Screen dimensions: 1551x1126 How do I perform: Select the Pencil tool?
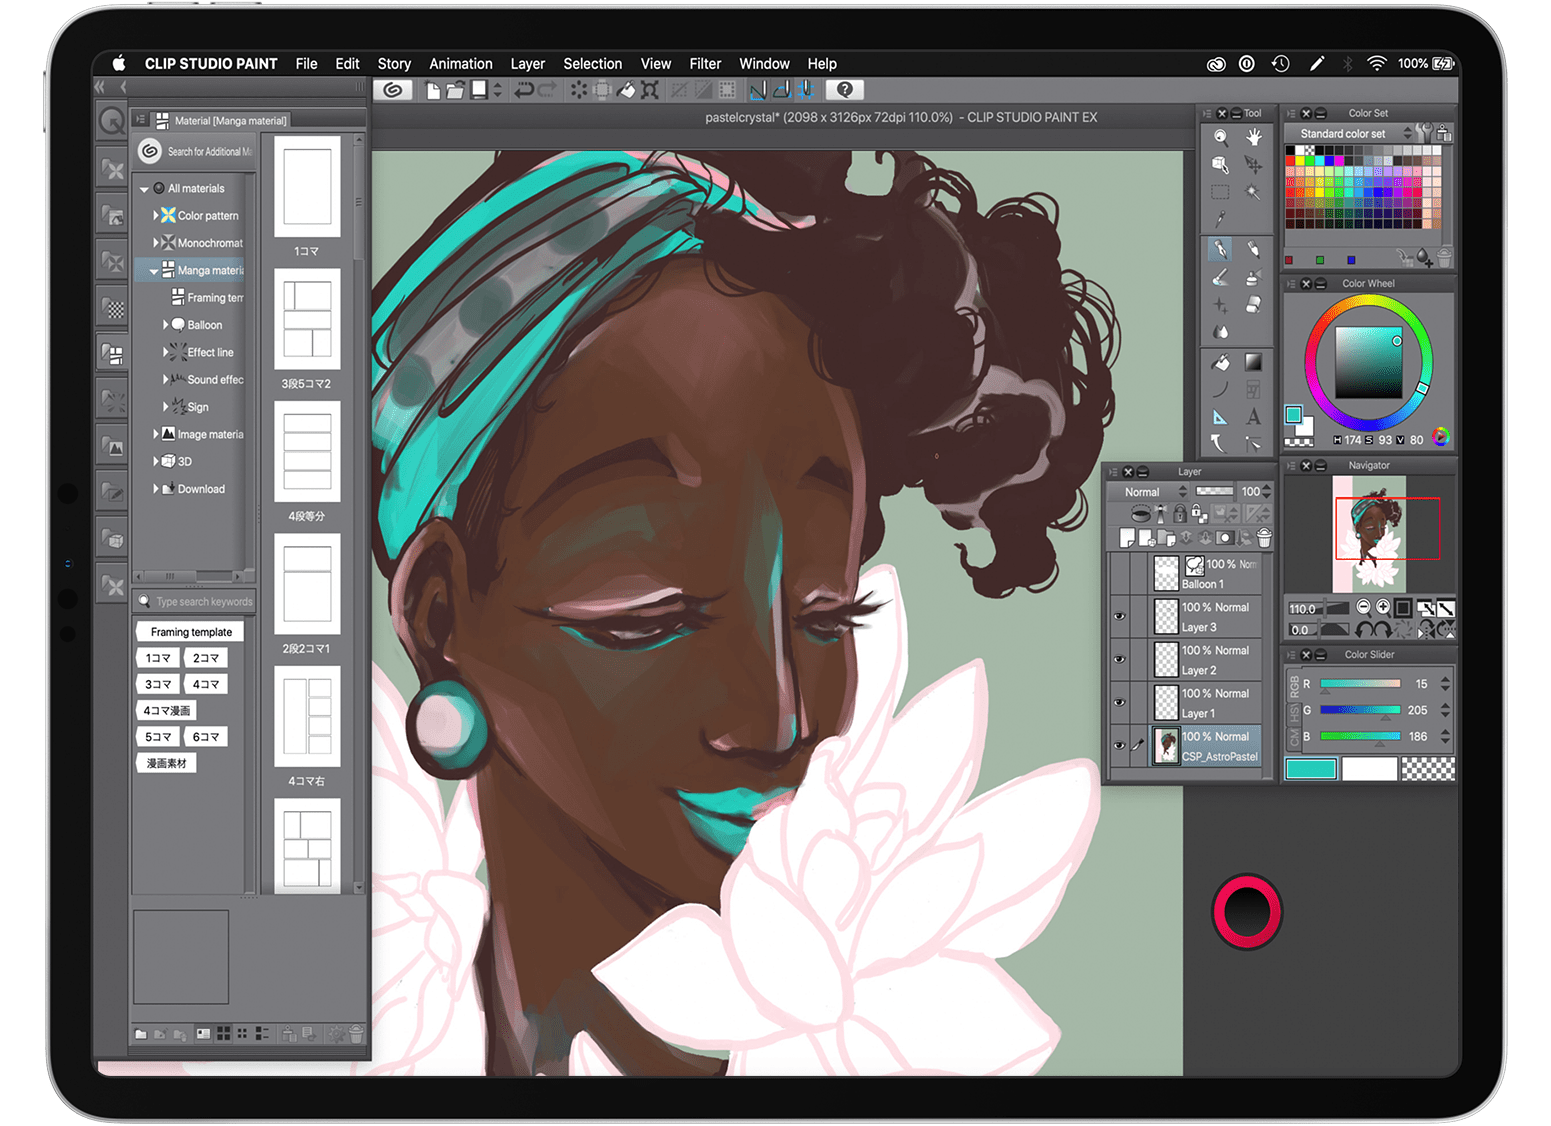[x=1253, y=249]
